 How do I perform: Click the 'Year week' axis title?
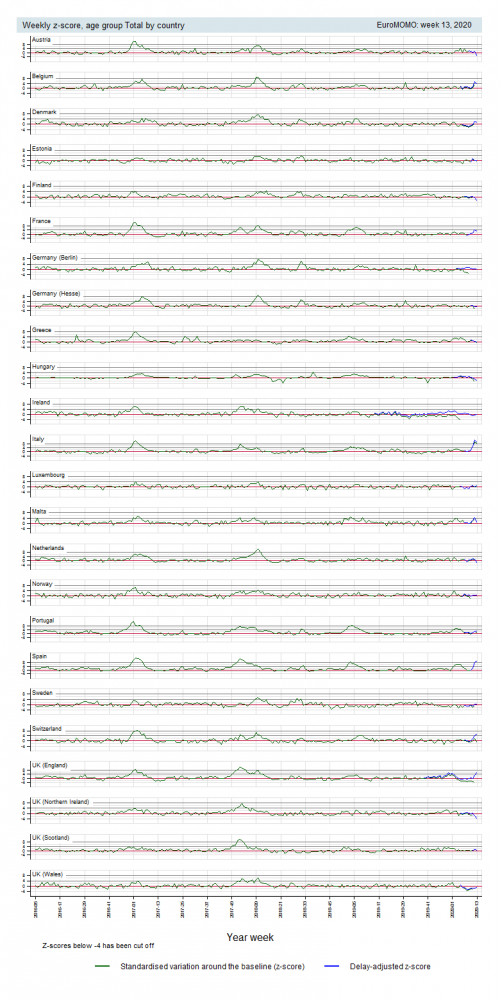(250, 938)
